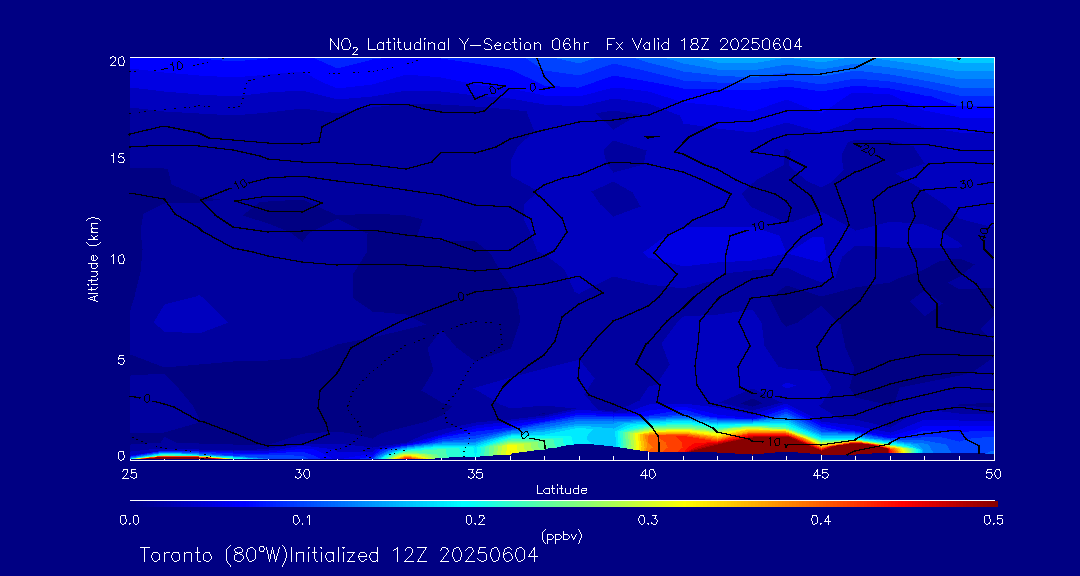Image resolution: width=1080 pixels, height=576 pixels.
Task: Click altitude axis tick label '15'
Action: pos(117,158)
